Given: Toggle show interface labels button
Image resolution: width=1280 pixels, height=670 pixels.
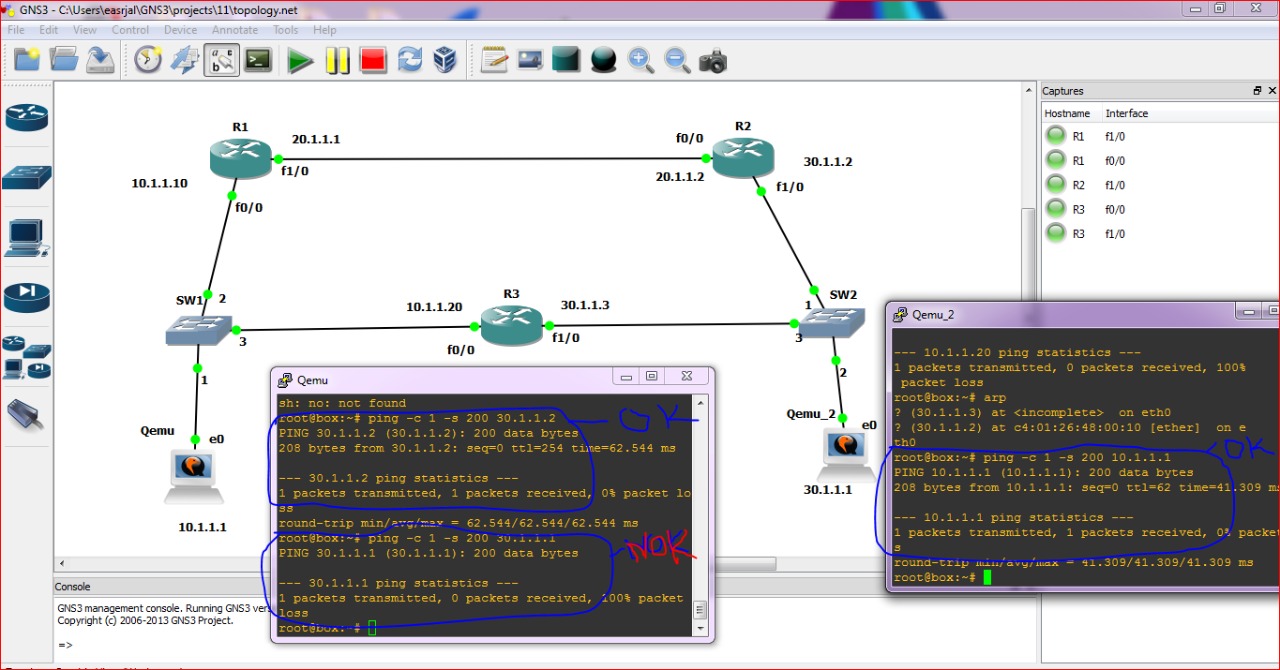Looking at the screenshot, I should (221, 61).
